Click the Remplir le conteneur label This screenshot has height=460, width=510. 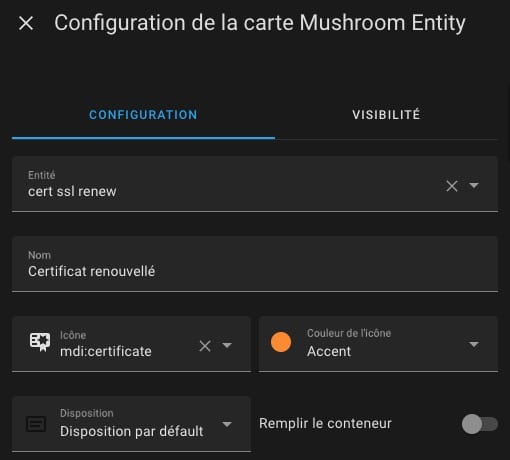coord(325,424)
